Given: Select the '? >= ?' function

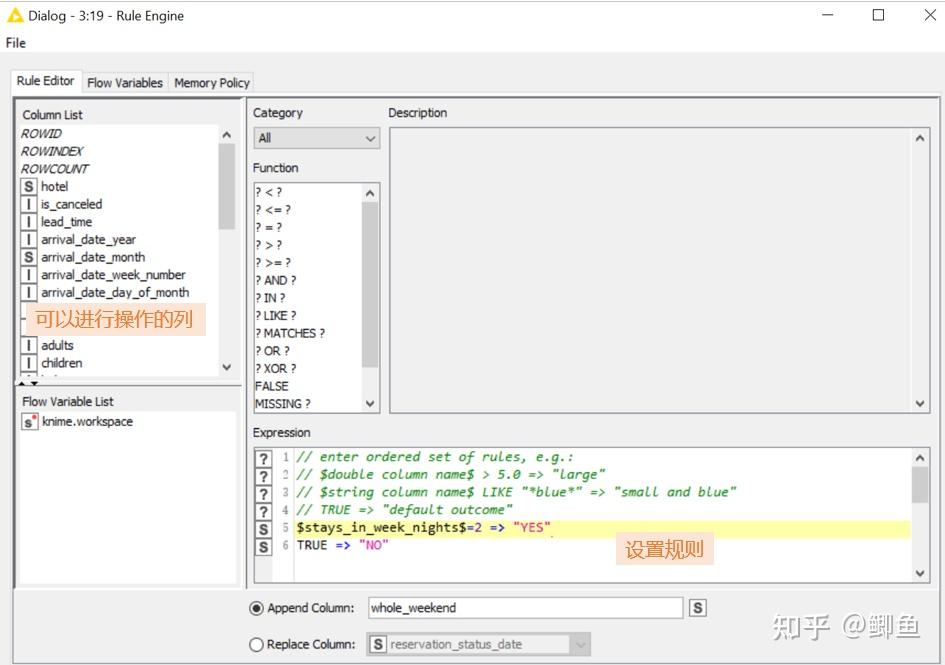Looking at the screenshot, I should pyautogui.click(x=273, y=263).
